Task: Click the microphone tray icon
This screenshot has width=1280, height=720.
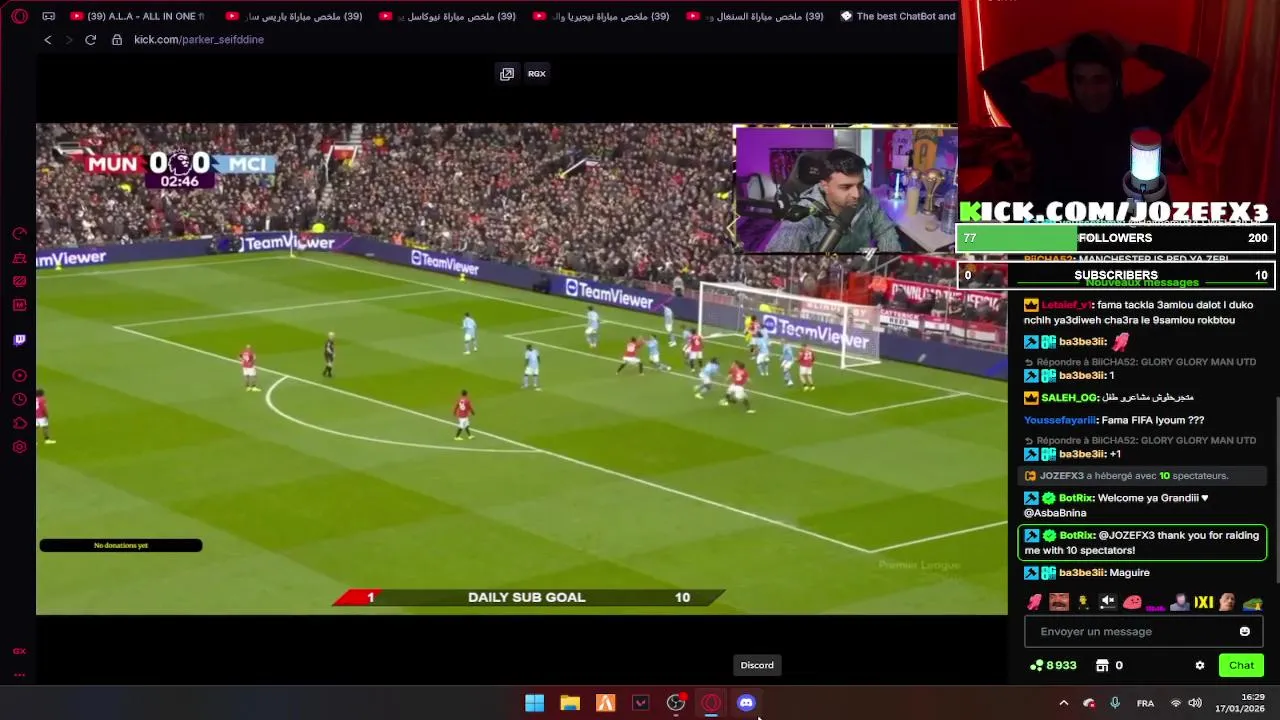Action: 1115,704
